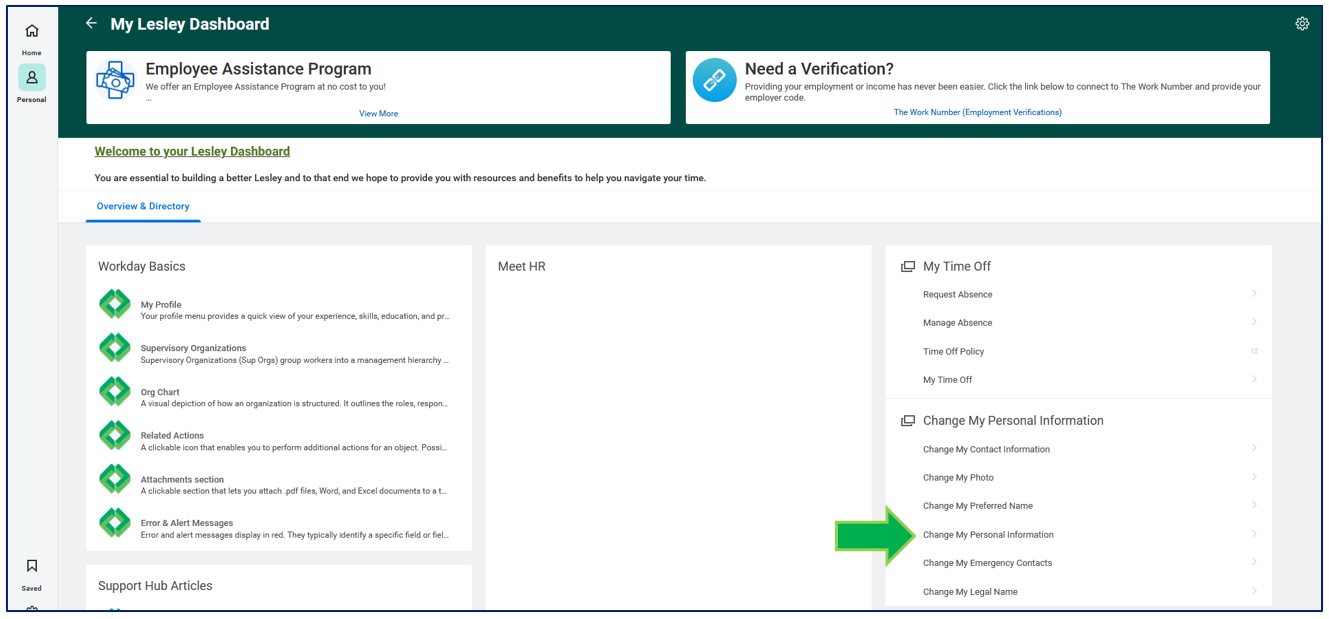
Task: Click Request Absence text
Action: click(x=958, y=295)
